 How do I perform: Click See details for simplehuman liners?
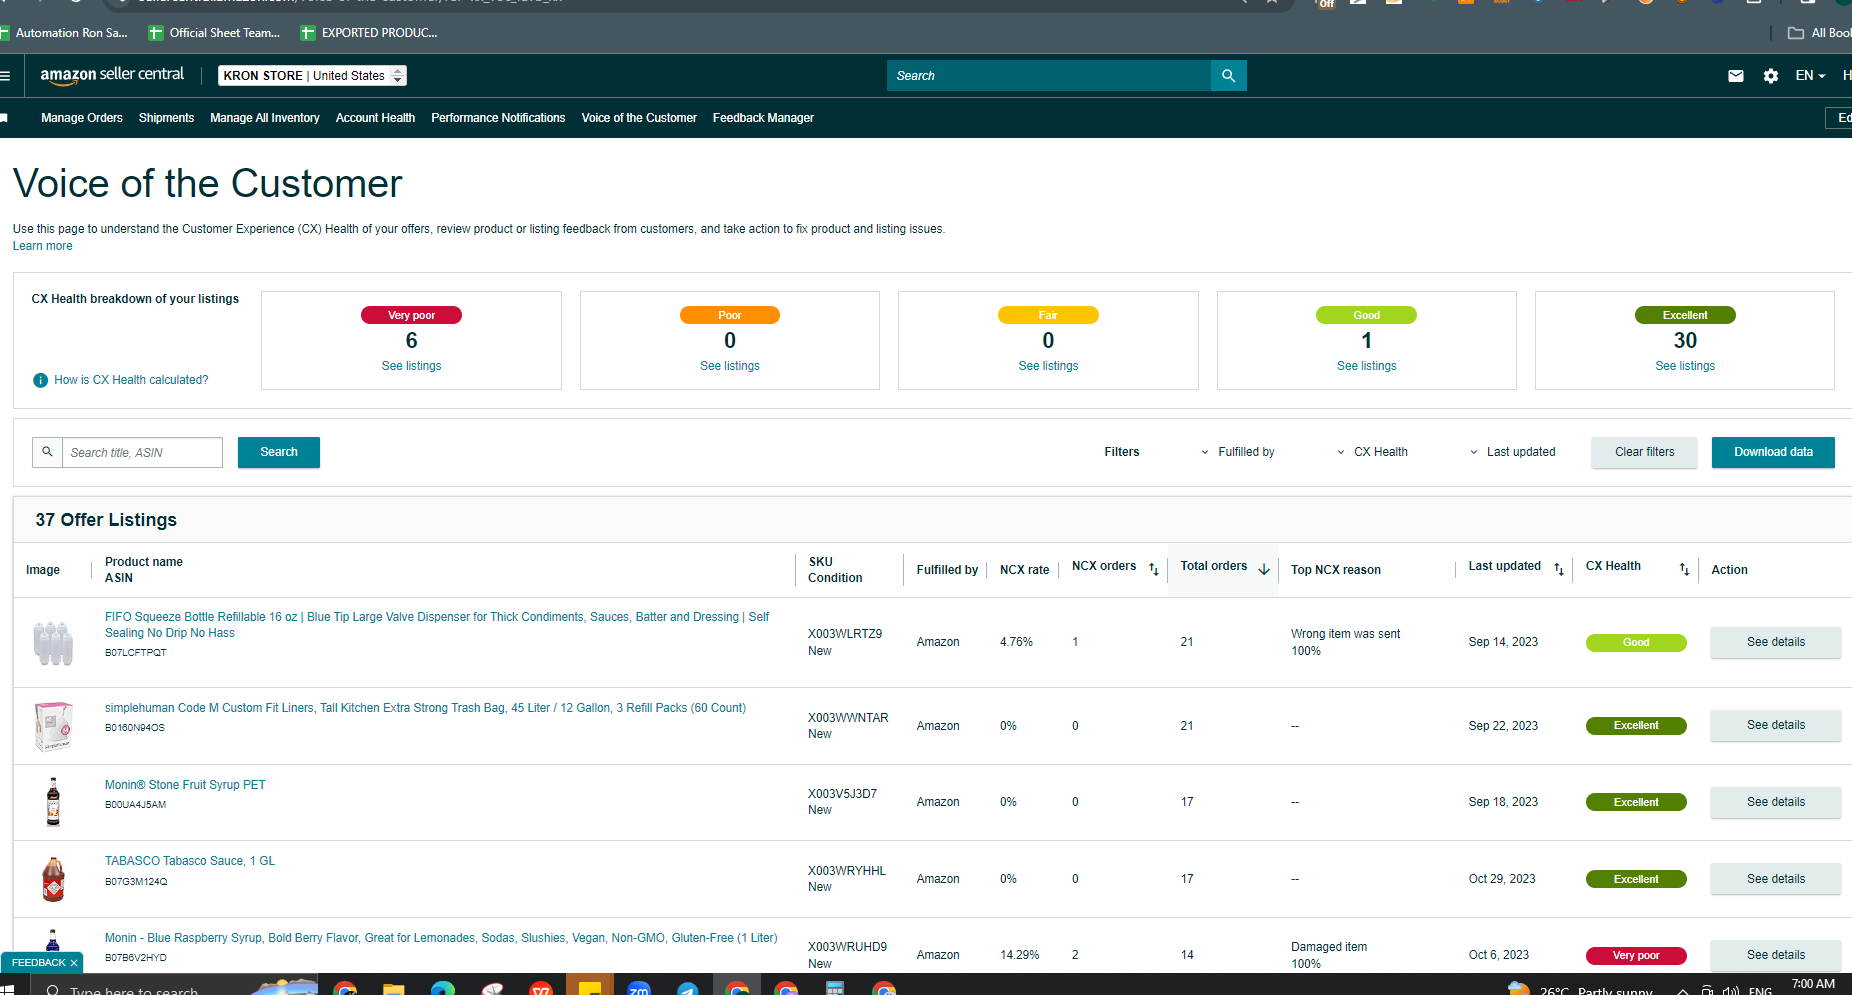point(1776,725)
